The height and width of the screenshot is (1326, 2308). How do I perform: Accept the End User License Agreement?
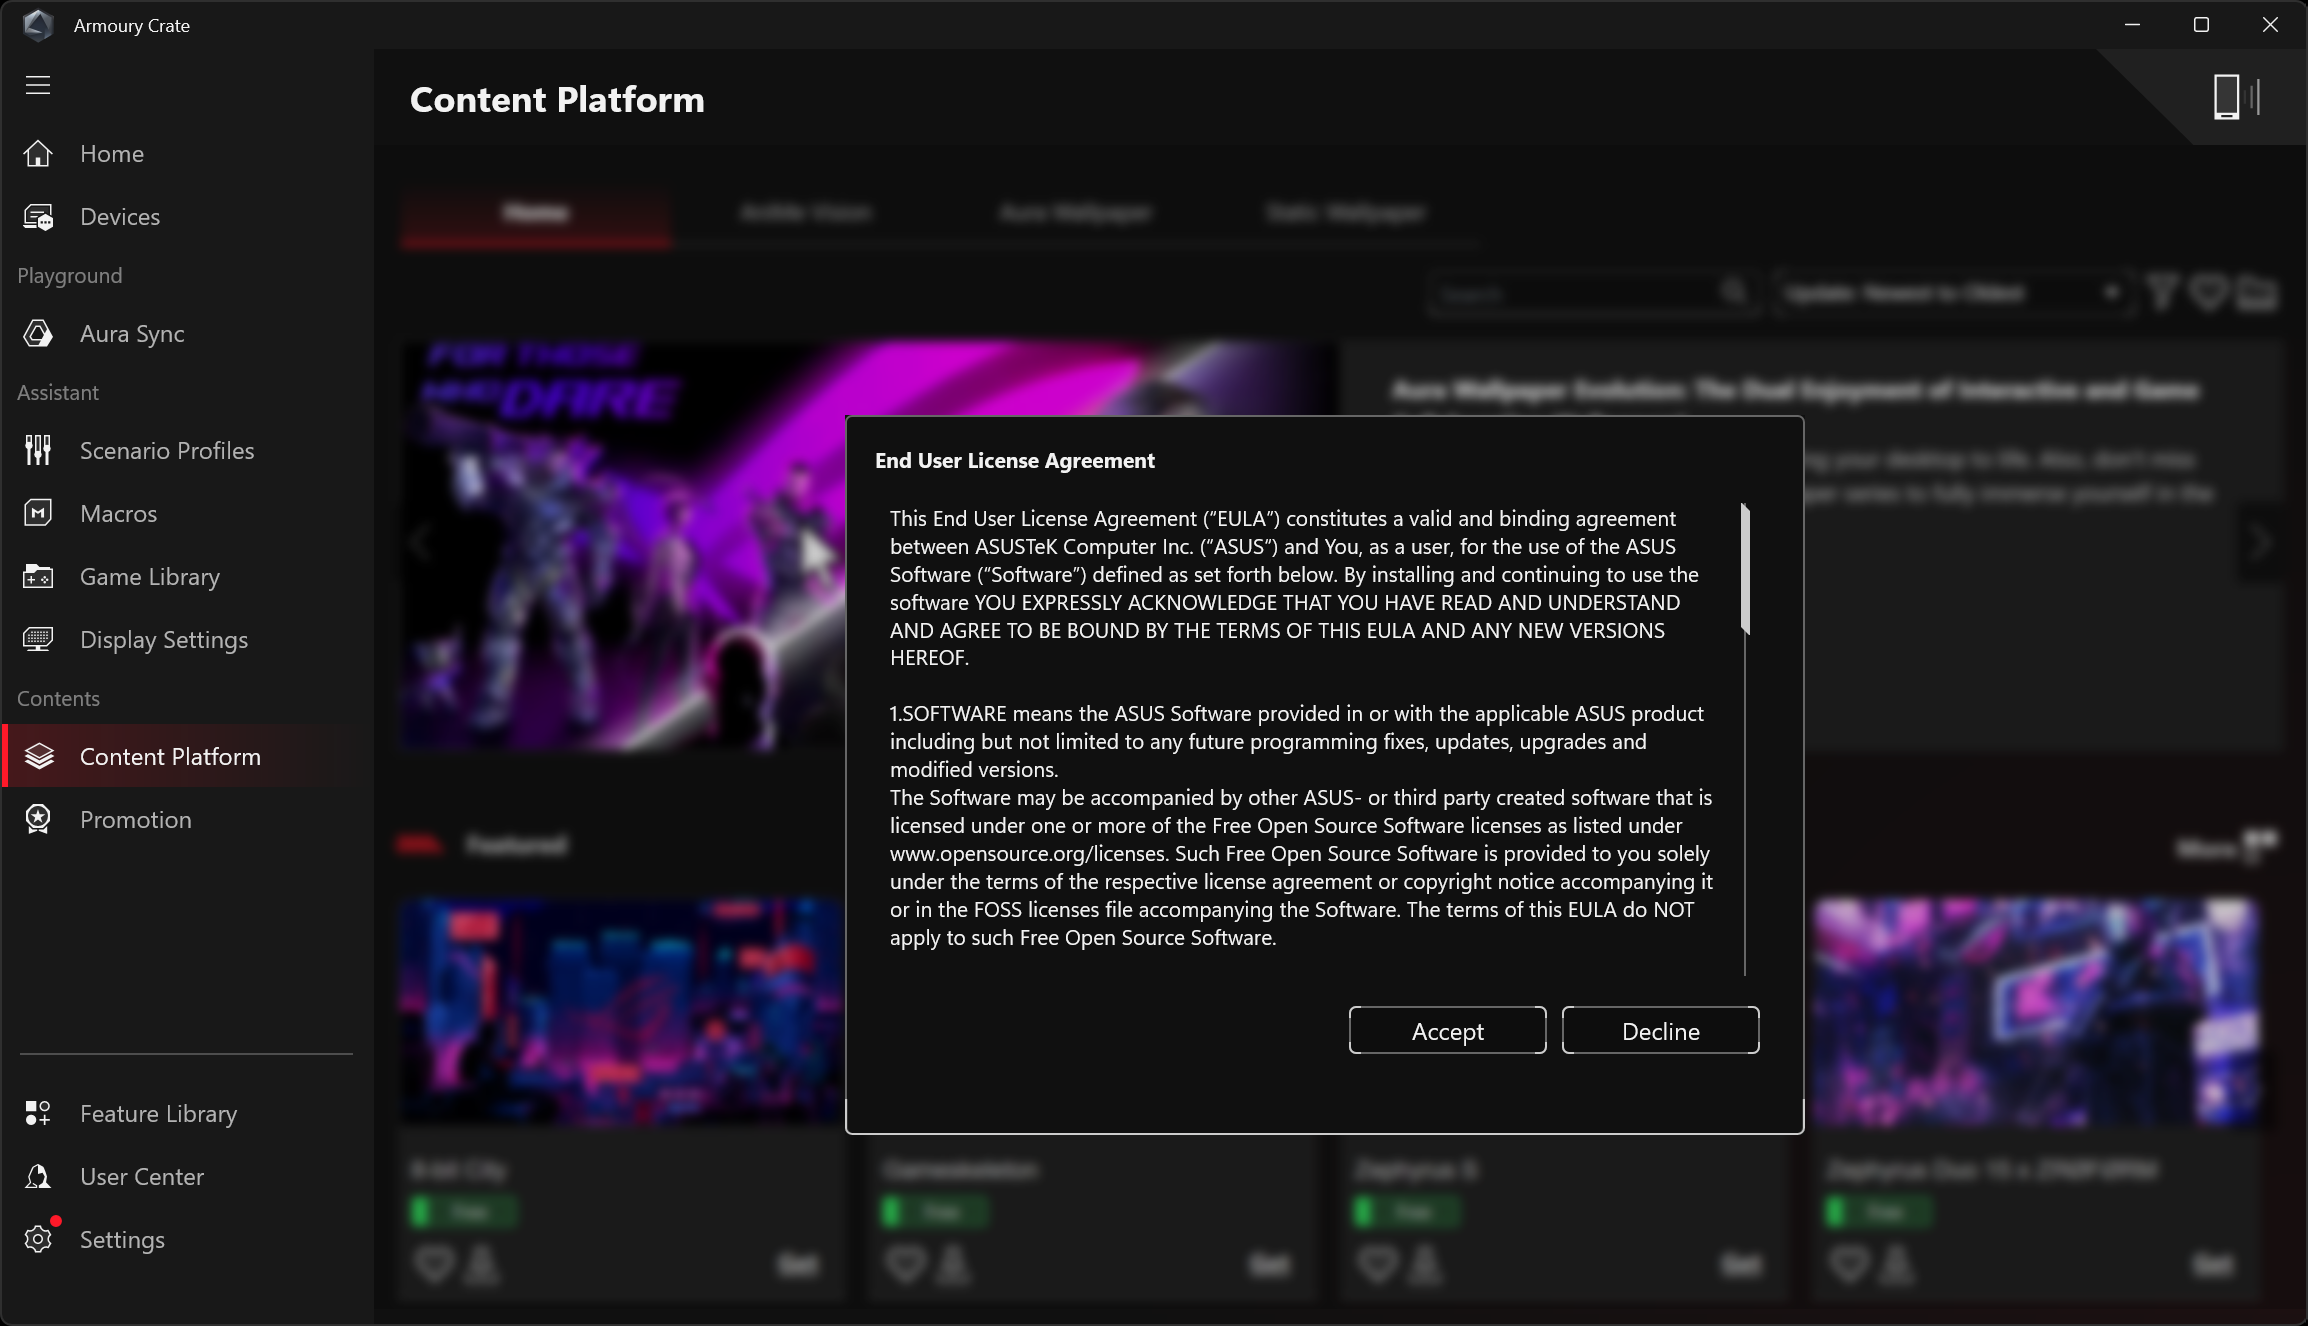coord(1447,1031)
